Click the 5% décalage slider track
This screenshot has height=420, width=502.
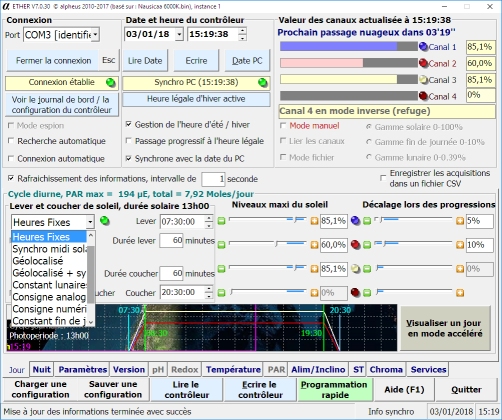coord(413,220)
